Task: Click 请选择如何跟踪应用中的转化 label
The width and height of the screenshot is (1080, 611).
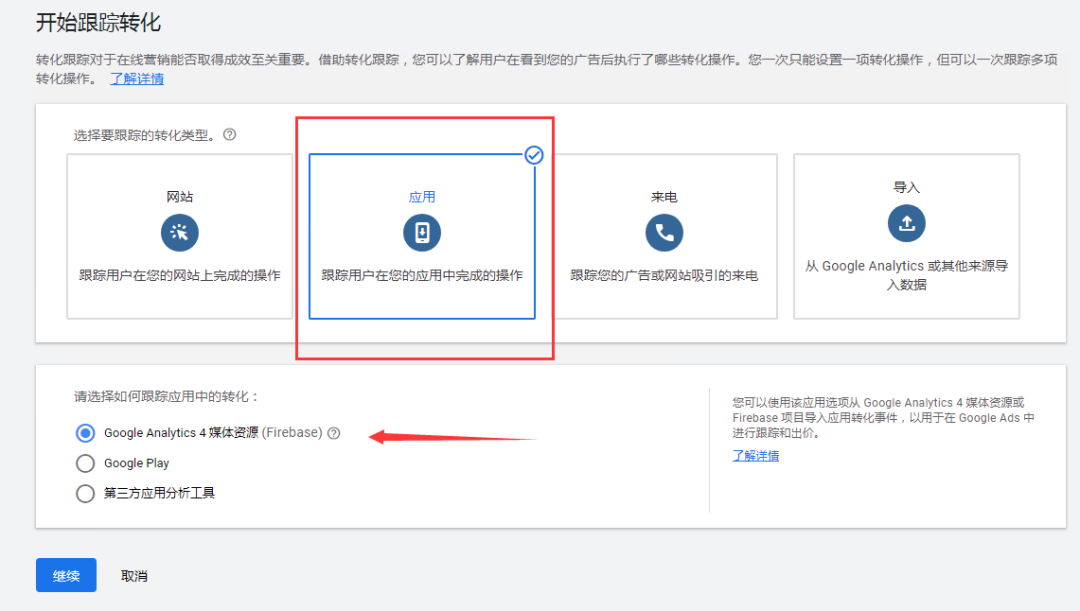Action: tap(167, 396)
